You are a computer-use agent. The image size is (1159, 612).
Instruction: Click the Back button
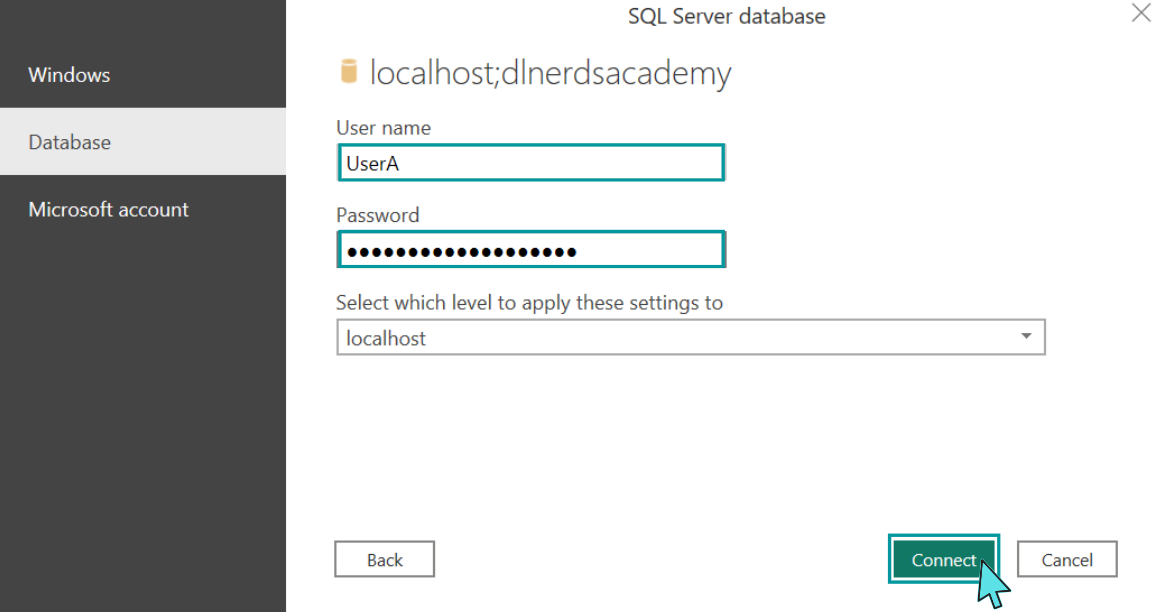384,560
